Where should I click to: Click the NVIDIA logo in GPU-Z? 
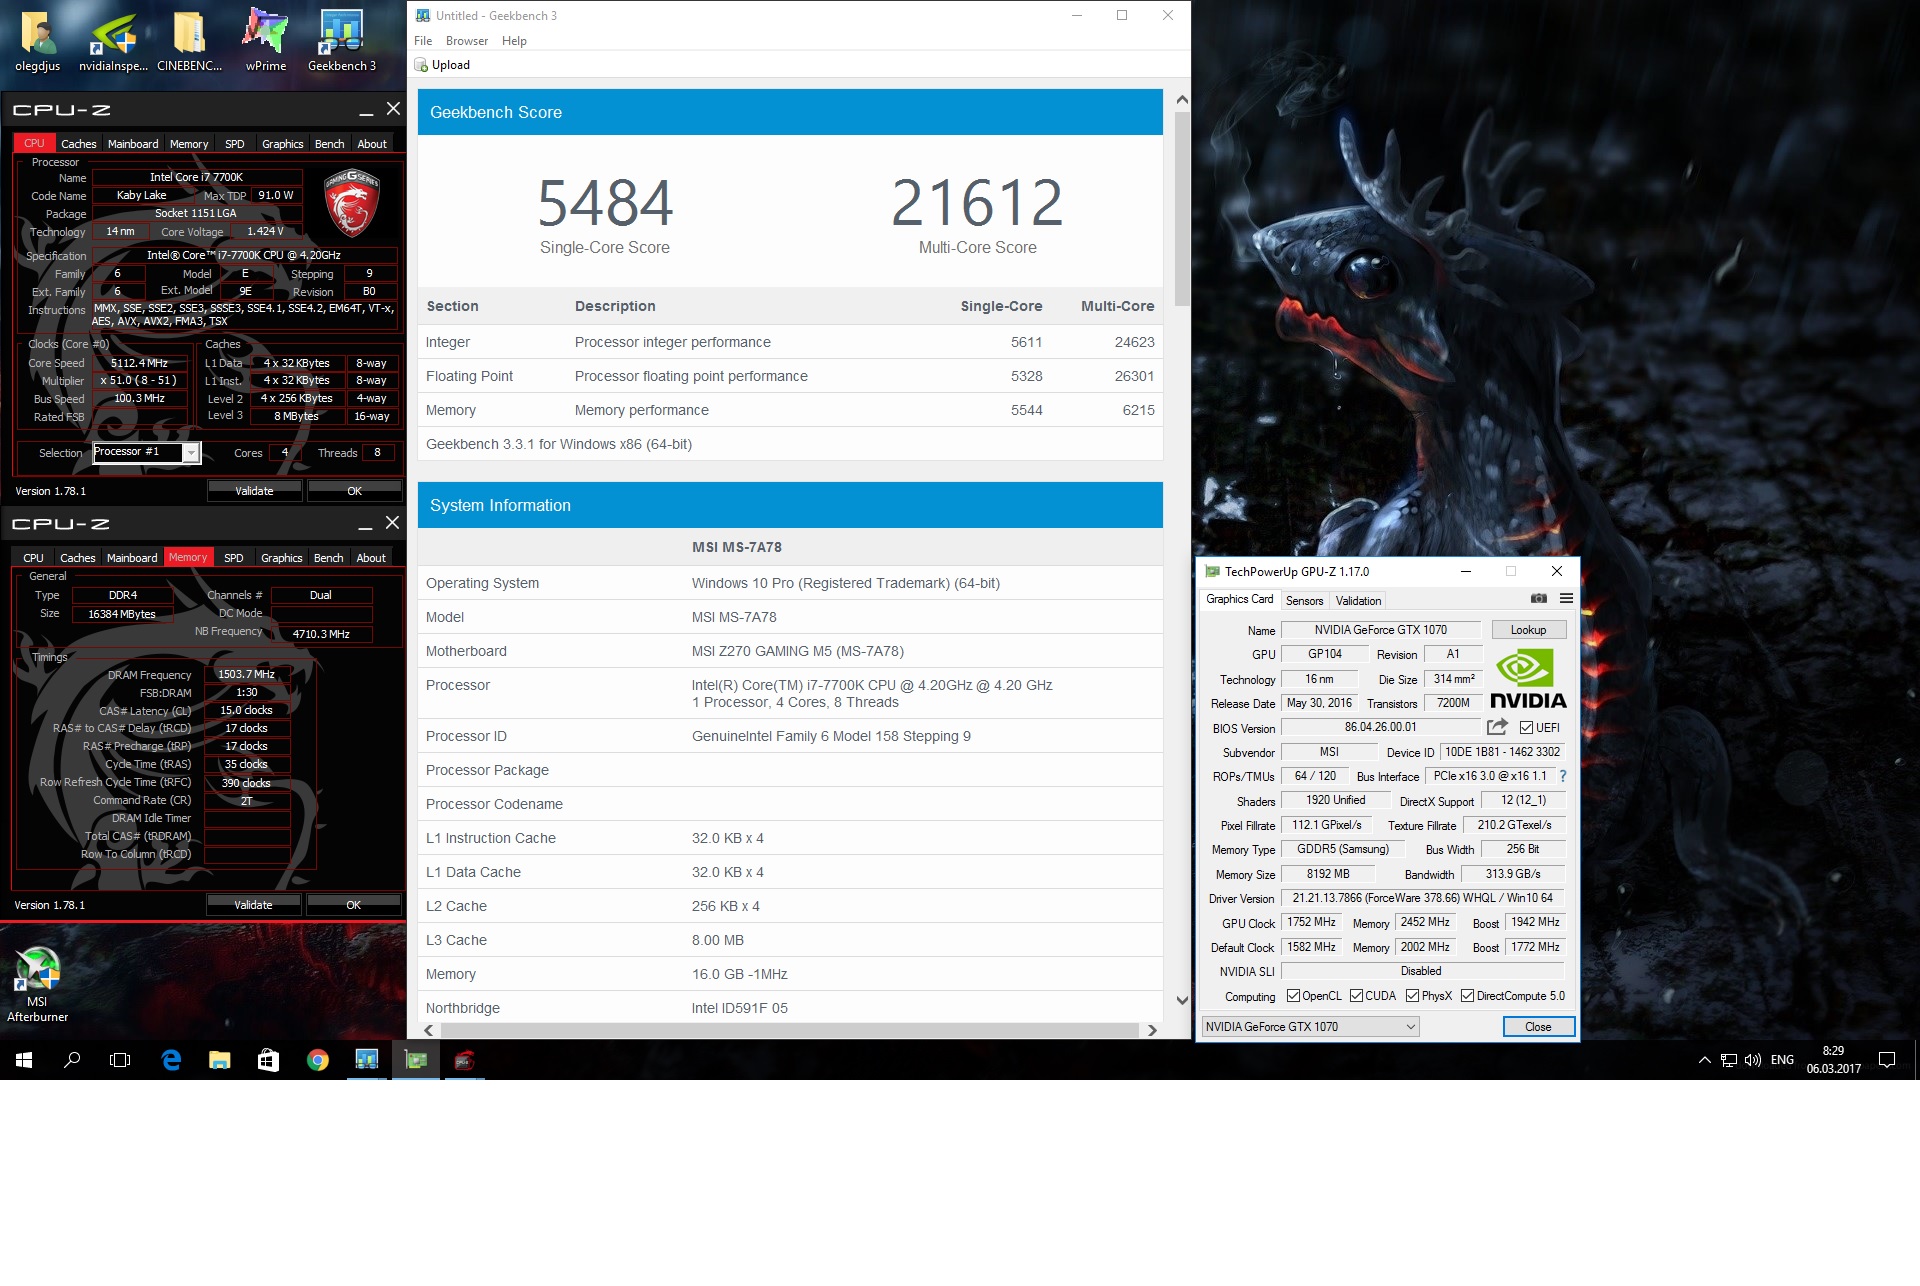1528,679
